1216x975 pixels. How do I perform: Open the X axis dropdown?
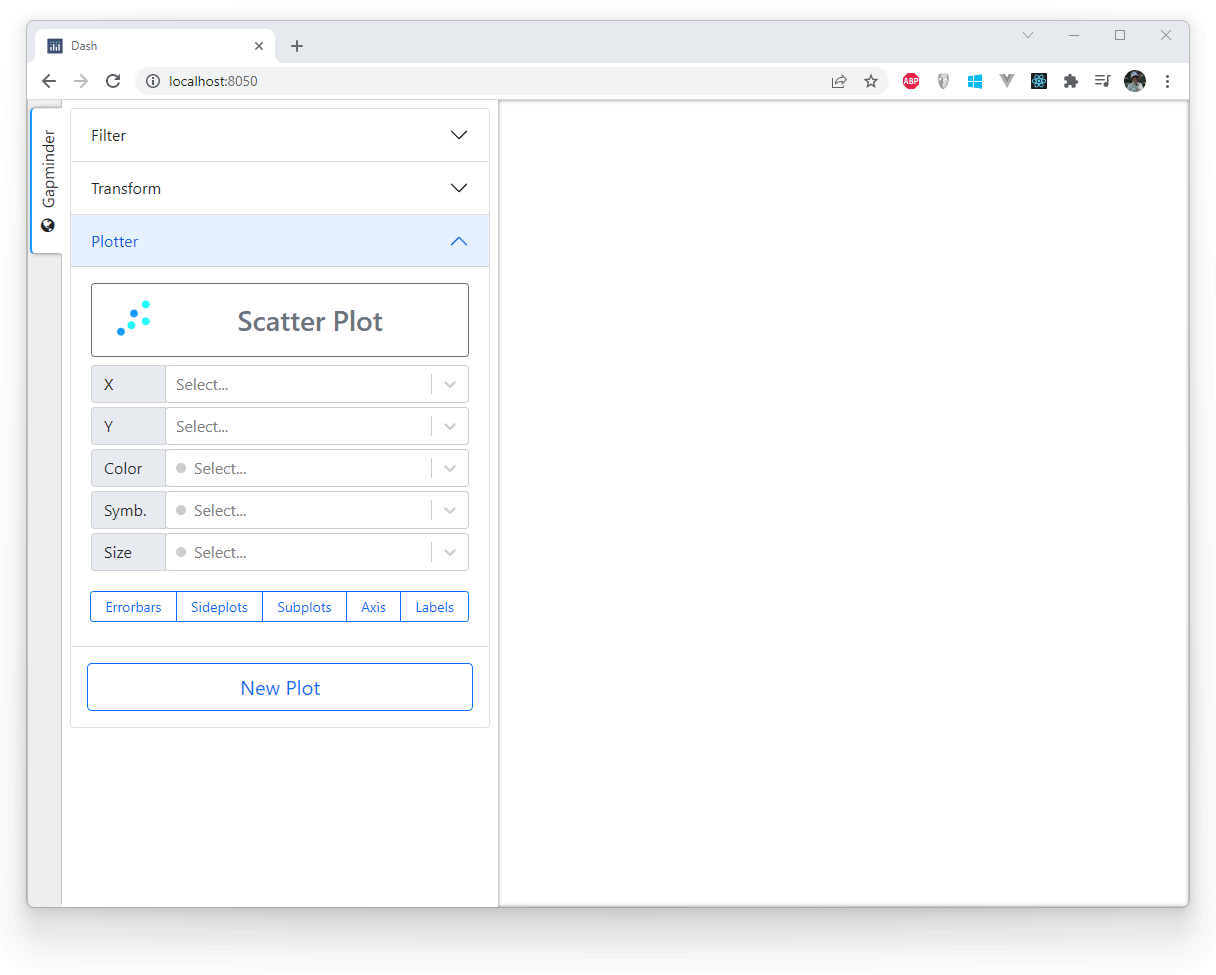(317, 384)
